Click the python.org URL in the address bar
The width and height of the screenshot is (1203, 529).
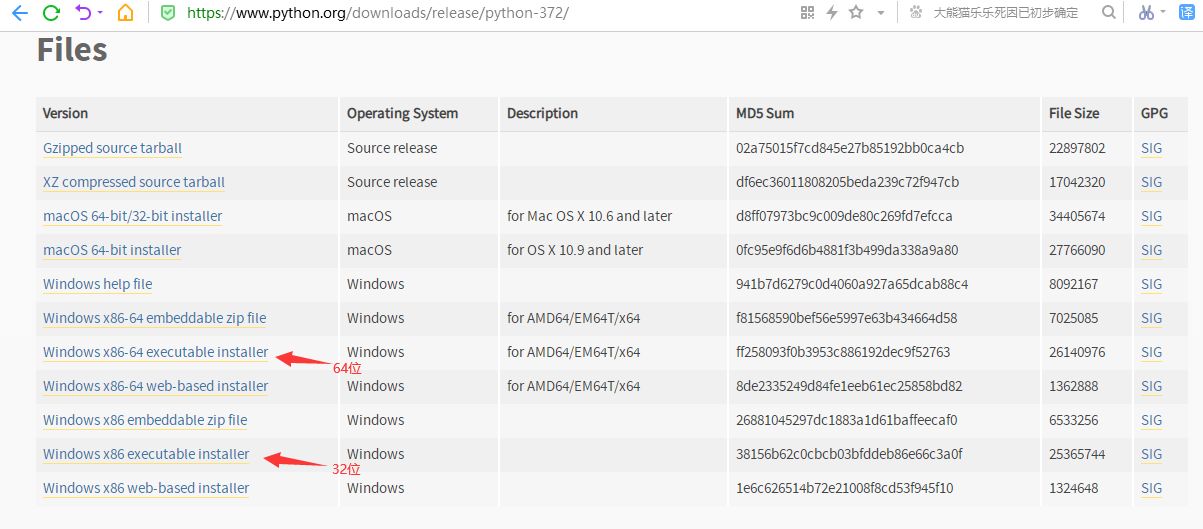[378, 13]
